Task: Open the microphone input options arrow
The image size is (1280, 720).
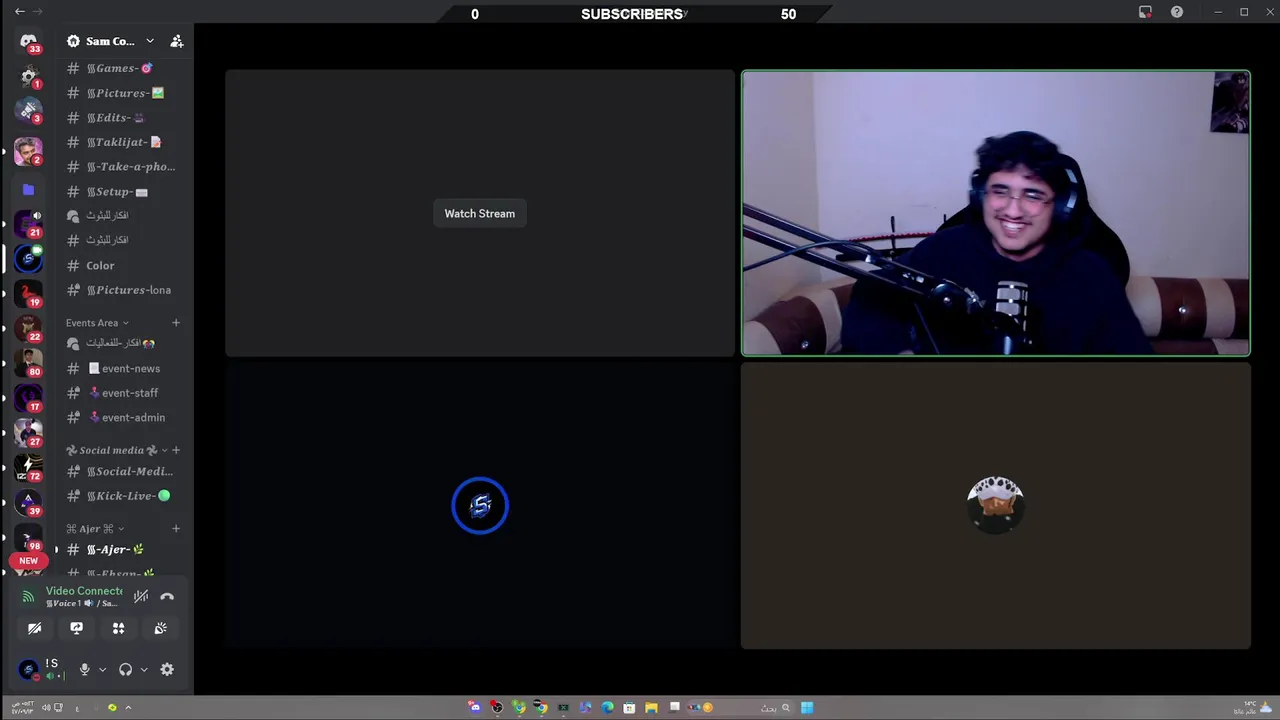Action: coord(102,670)
